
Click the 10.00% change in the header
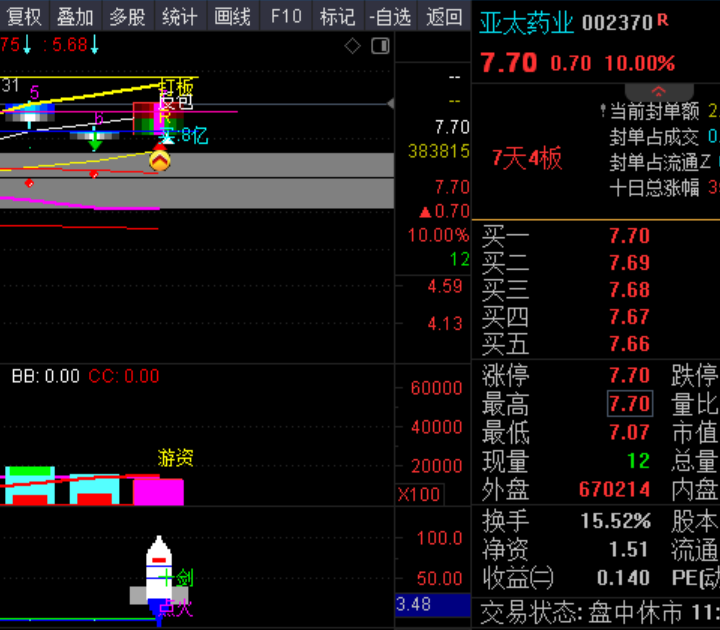(x=640, y=63)
